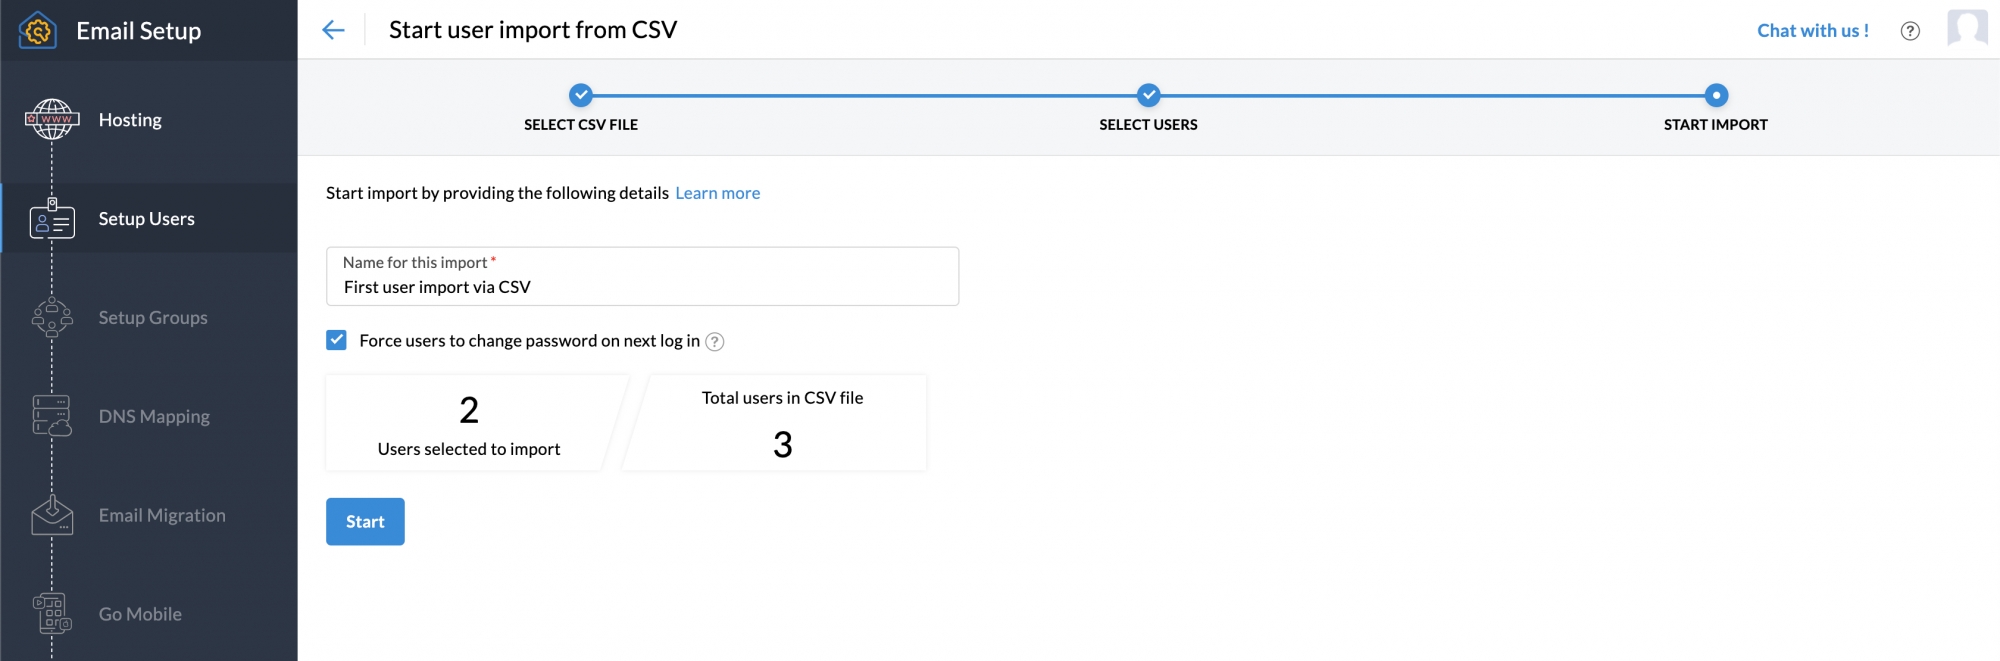The height and width of the screenshot is (661, 2000).
Task: Click the Hosting globe icon
Action: tap(52, 119)
